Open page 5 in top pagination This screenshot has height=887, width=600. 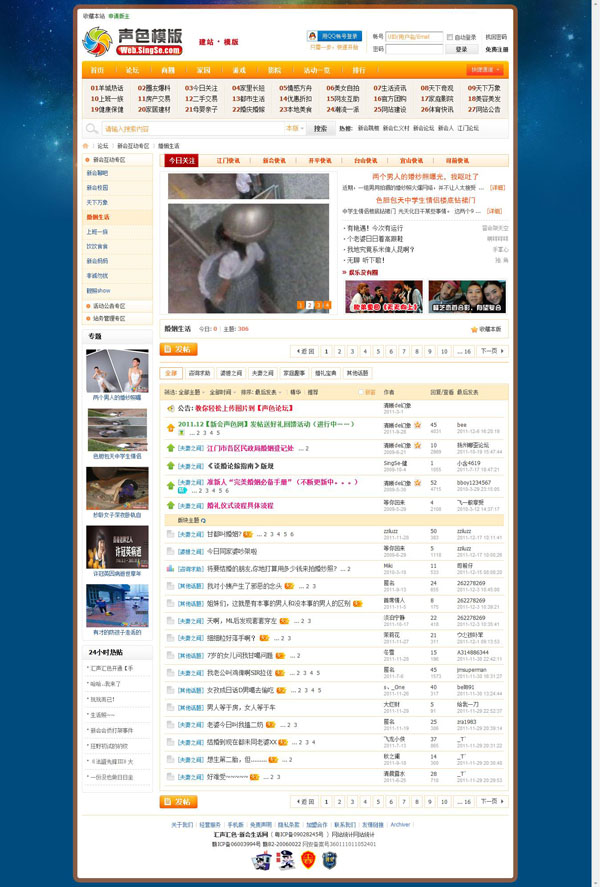pyautogui.click(x=378, y=351)
